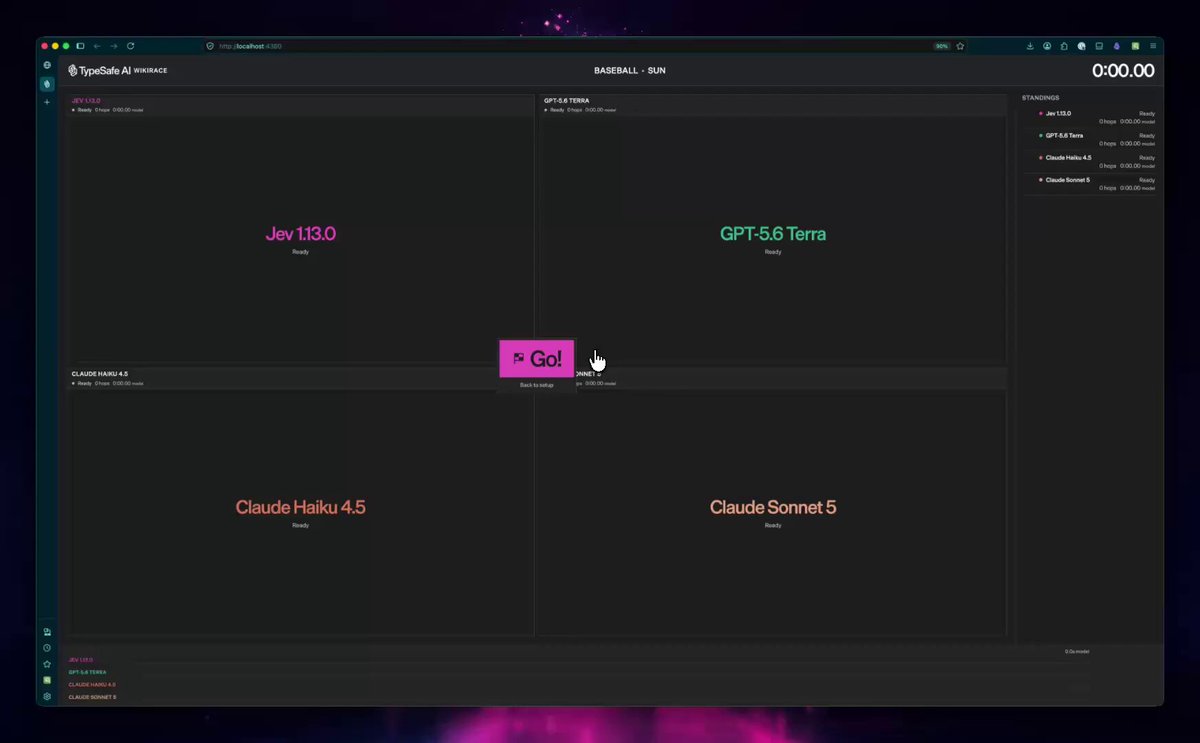1200x743 pixels.
Task: Click the purple extension icon in toolbar
Action: coord(1118,46)
